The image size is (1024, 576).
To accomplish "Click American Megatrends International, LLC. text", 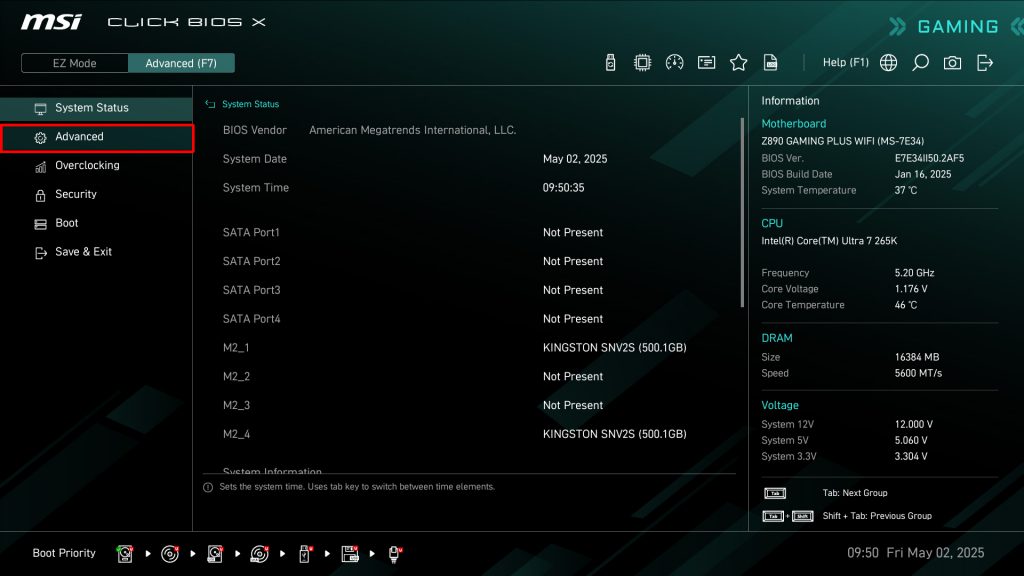I will (x=413, y=130).
